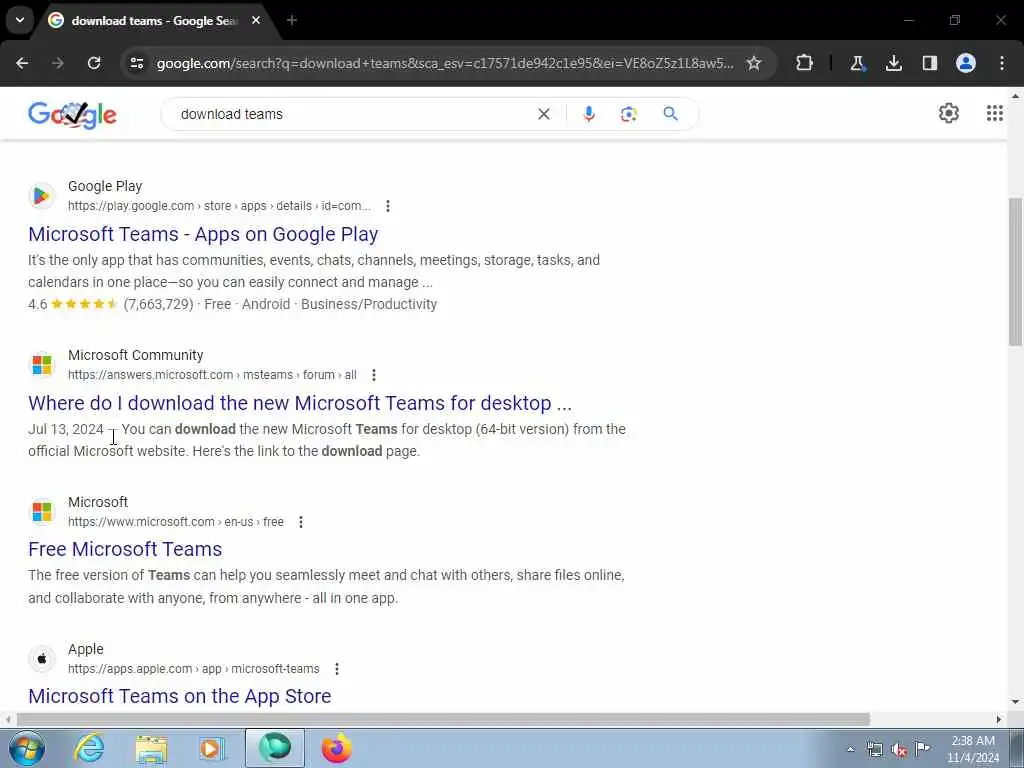The height and width of the screenshot is (768, 1024).
Task: Click the Microsoft Community favicon
Action: tap(42, 364)
